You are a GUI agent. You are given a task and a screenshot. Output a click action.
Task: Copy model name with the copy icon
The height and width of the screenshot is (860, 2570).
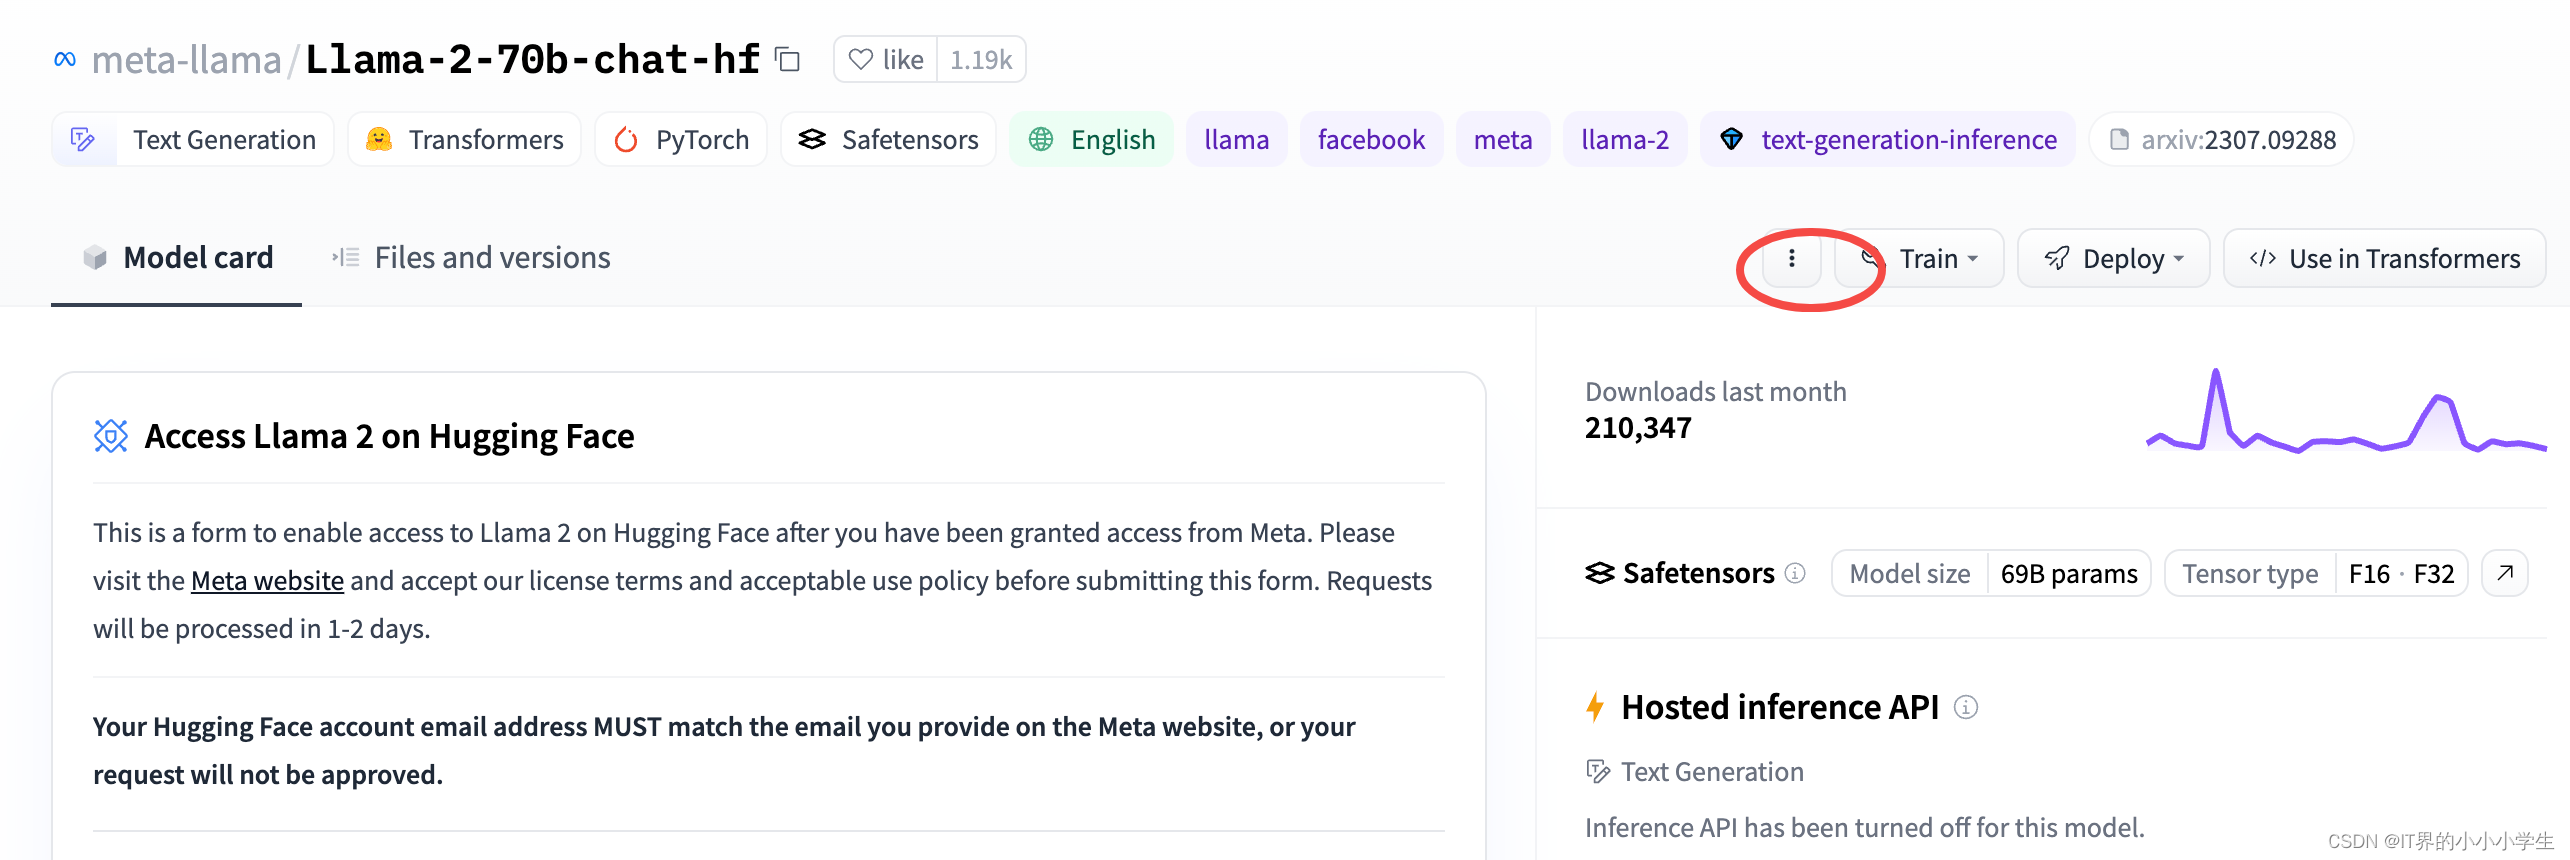point(788,60)
